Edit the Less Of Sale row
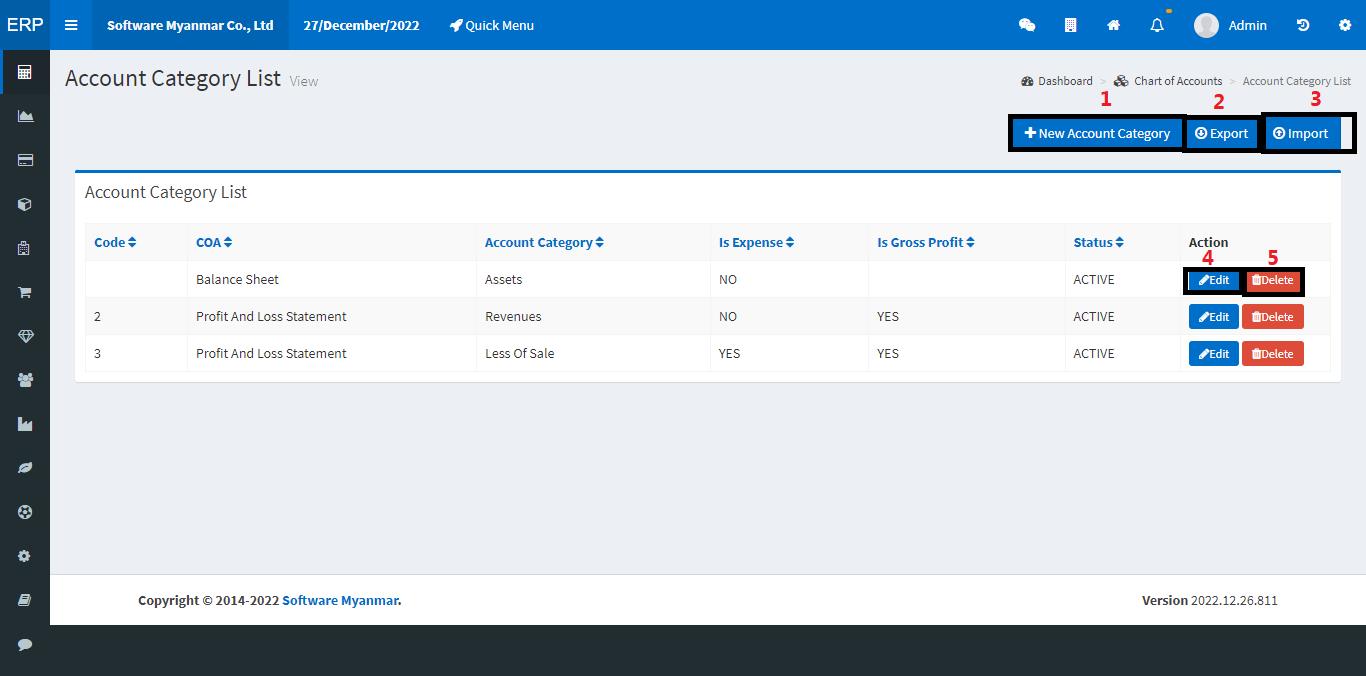The width and height of the screenshot is (1366, 676). tap(1214, 354)
